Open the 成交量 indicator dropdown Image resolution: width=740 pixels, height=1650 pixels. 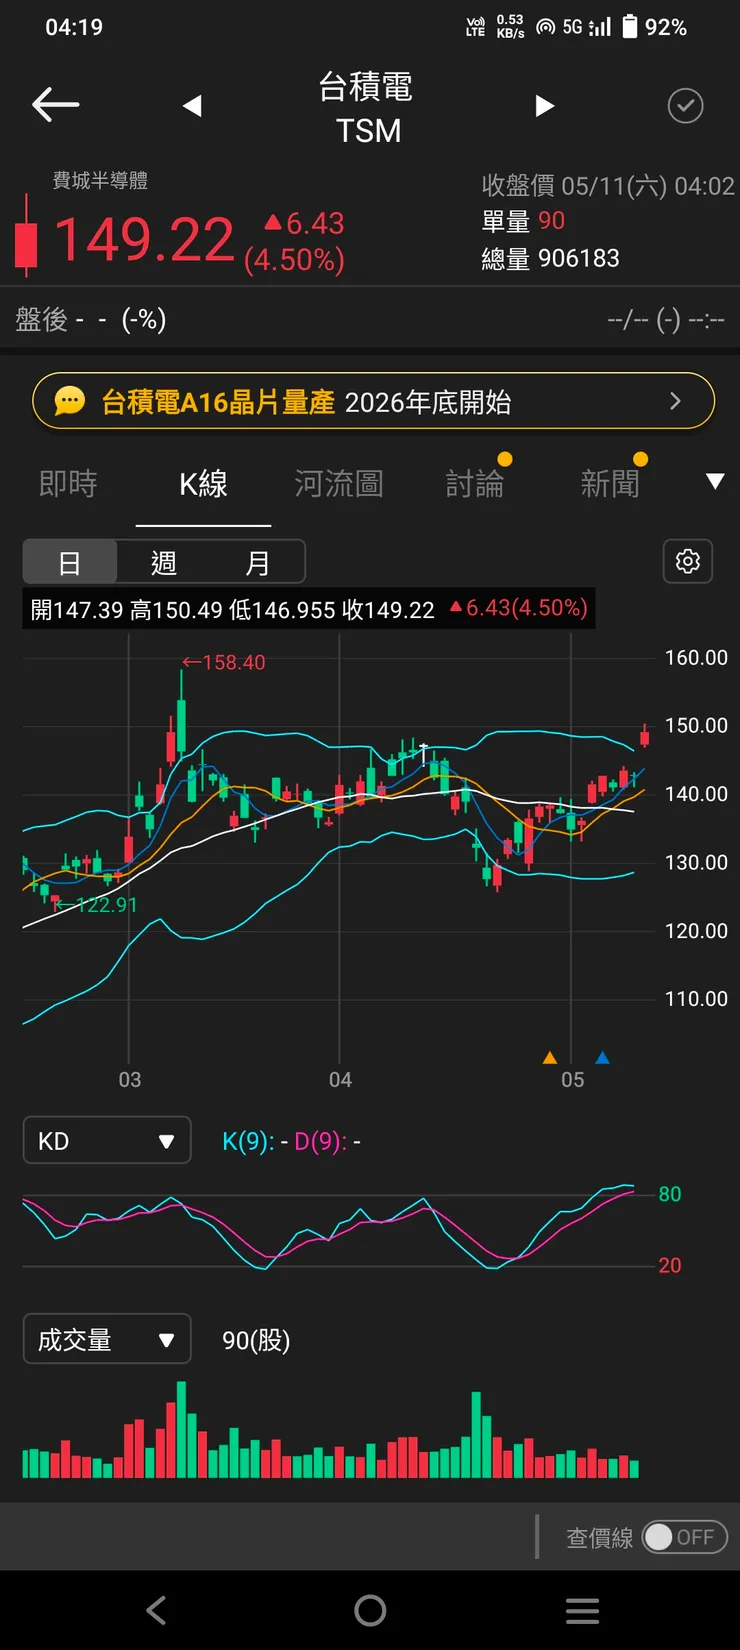coord(107,1339)
